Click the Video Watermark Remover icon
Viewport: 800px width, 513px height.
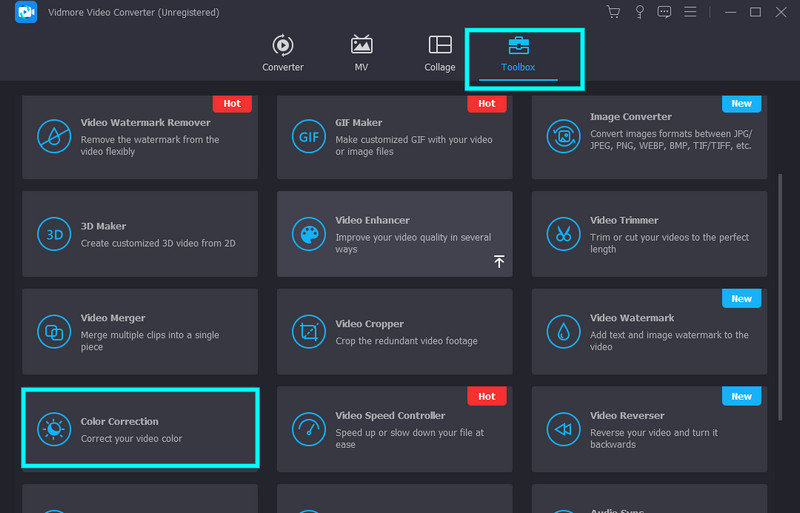(x=52, y=136)
